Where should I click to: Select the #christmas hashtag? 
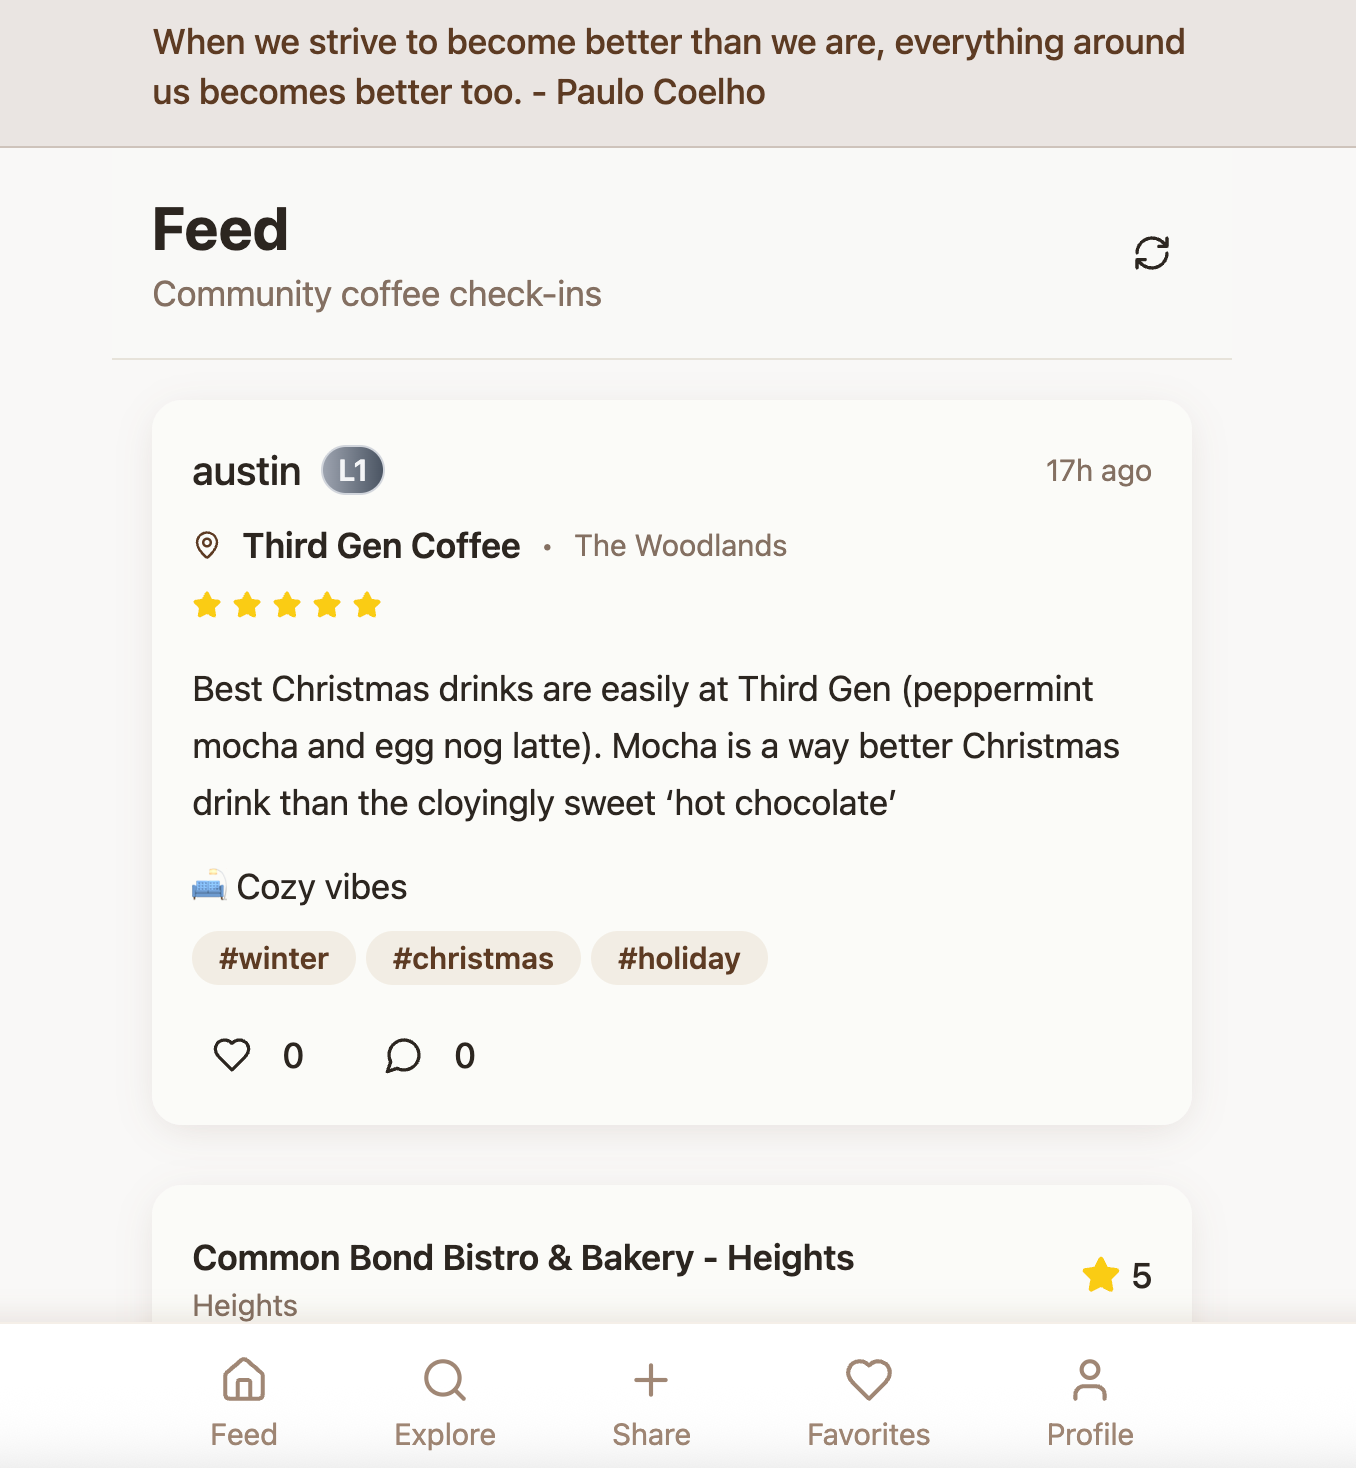tap(473, 958)
